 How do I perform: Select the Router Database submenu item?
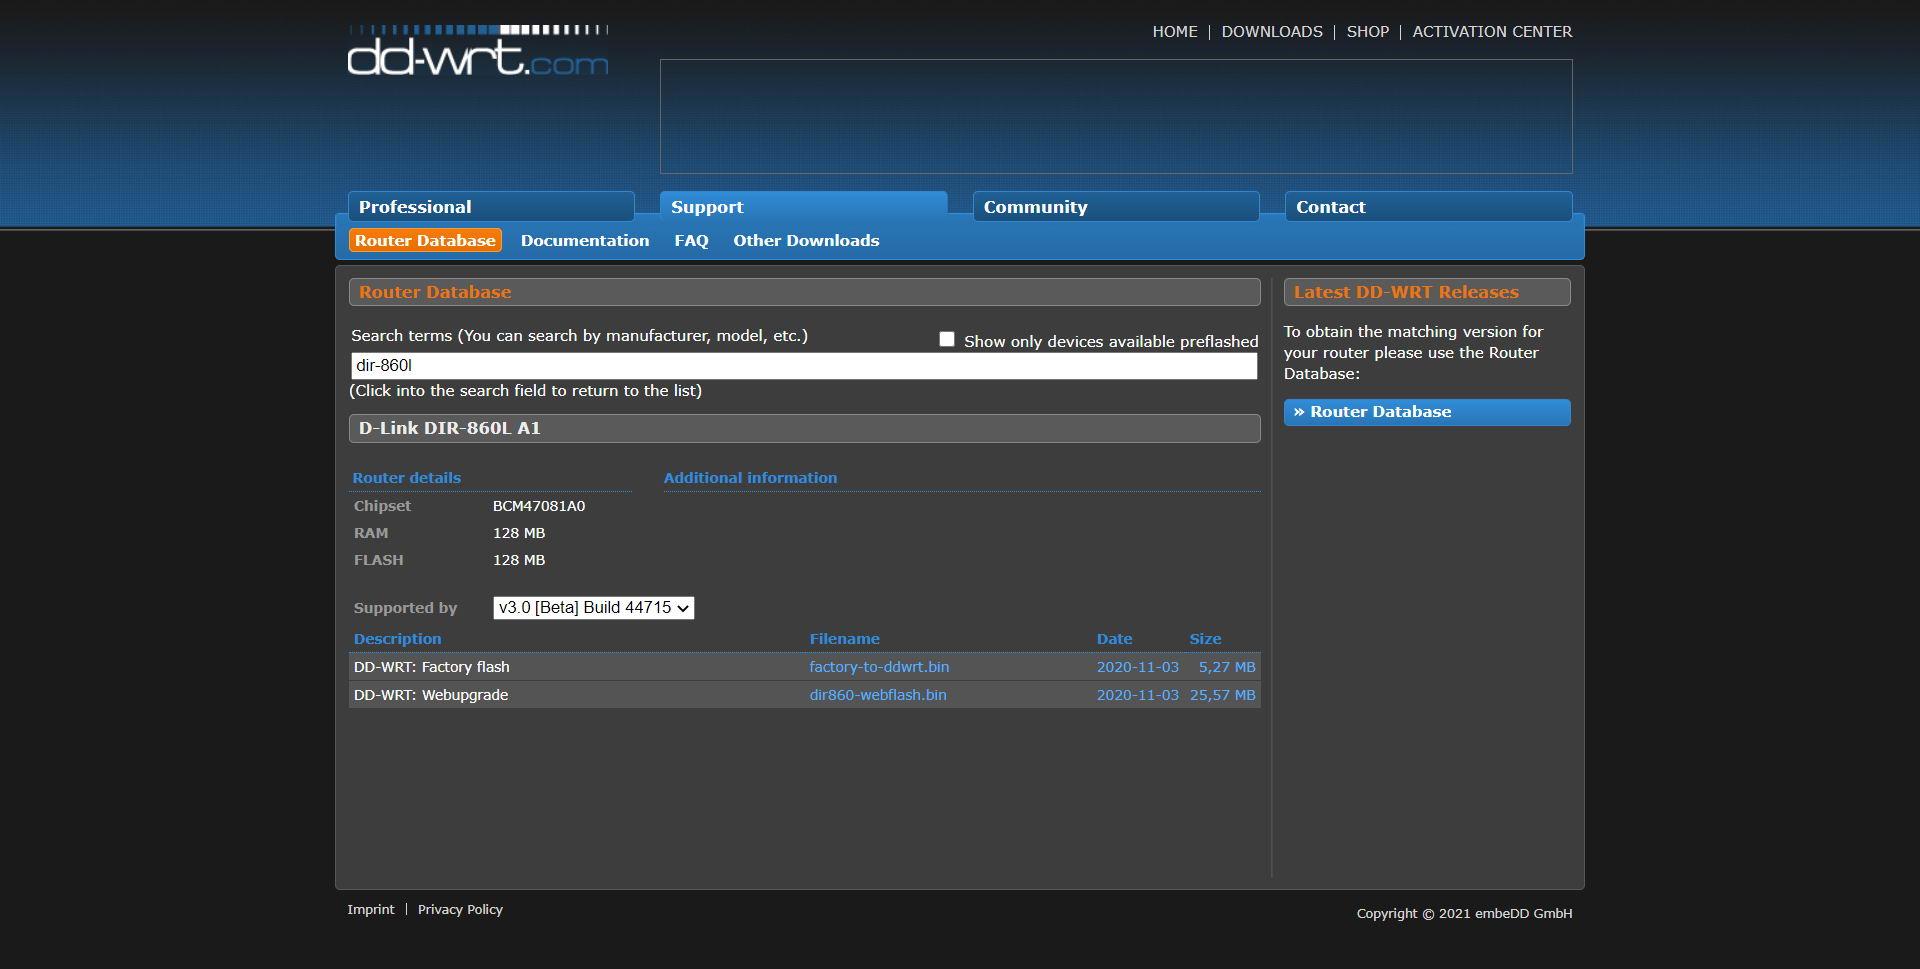(x=425, y=241)
